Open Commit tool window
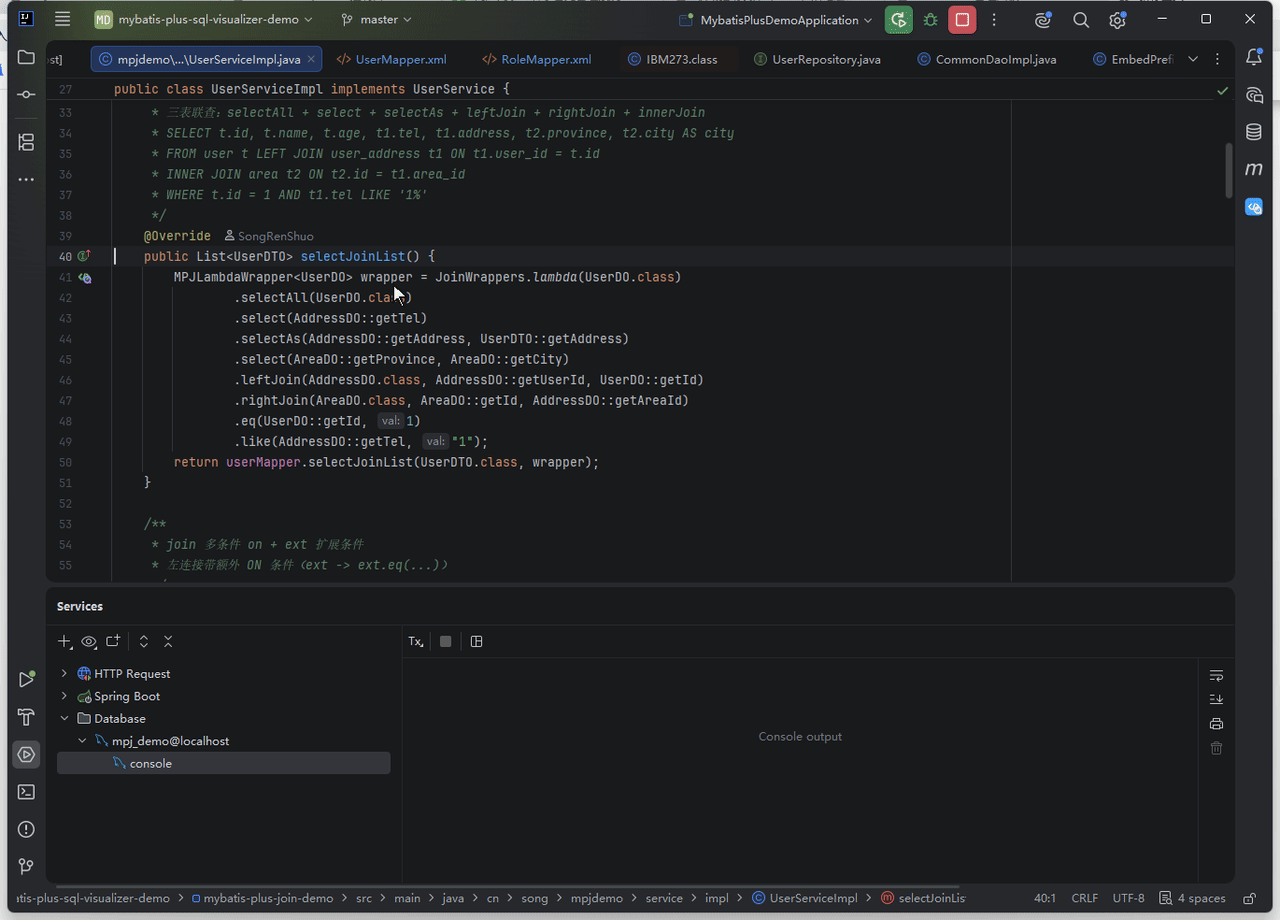This screenshot has width=1280, height=920. pyautogui.click(x=26, y=94)
